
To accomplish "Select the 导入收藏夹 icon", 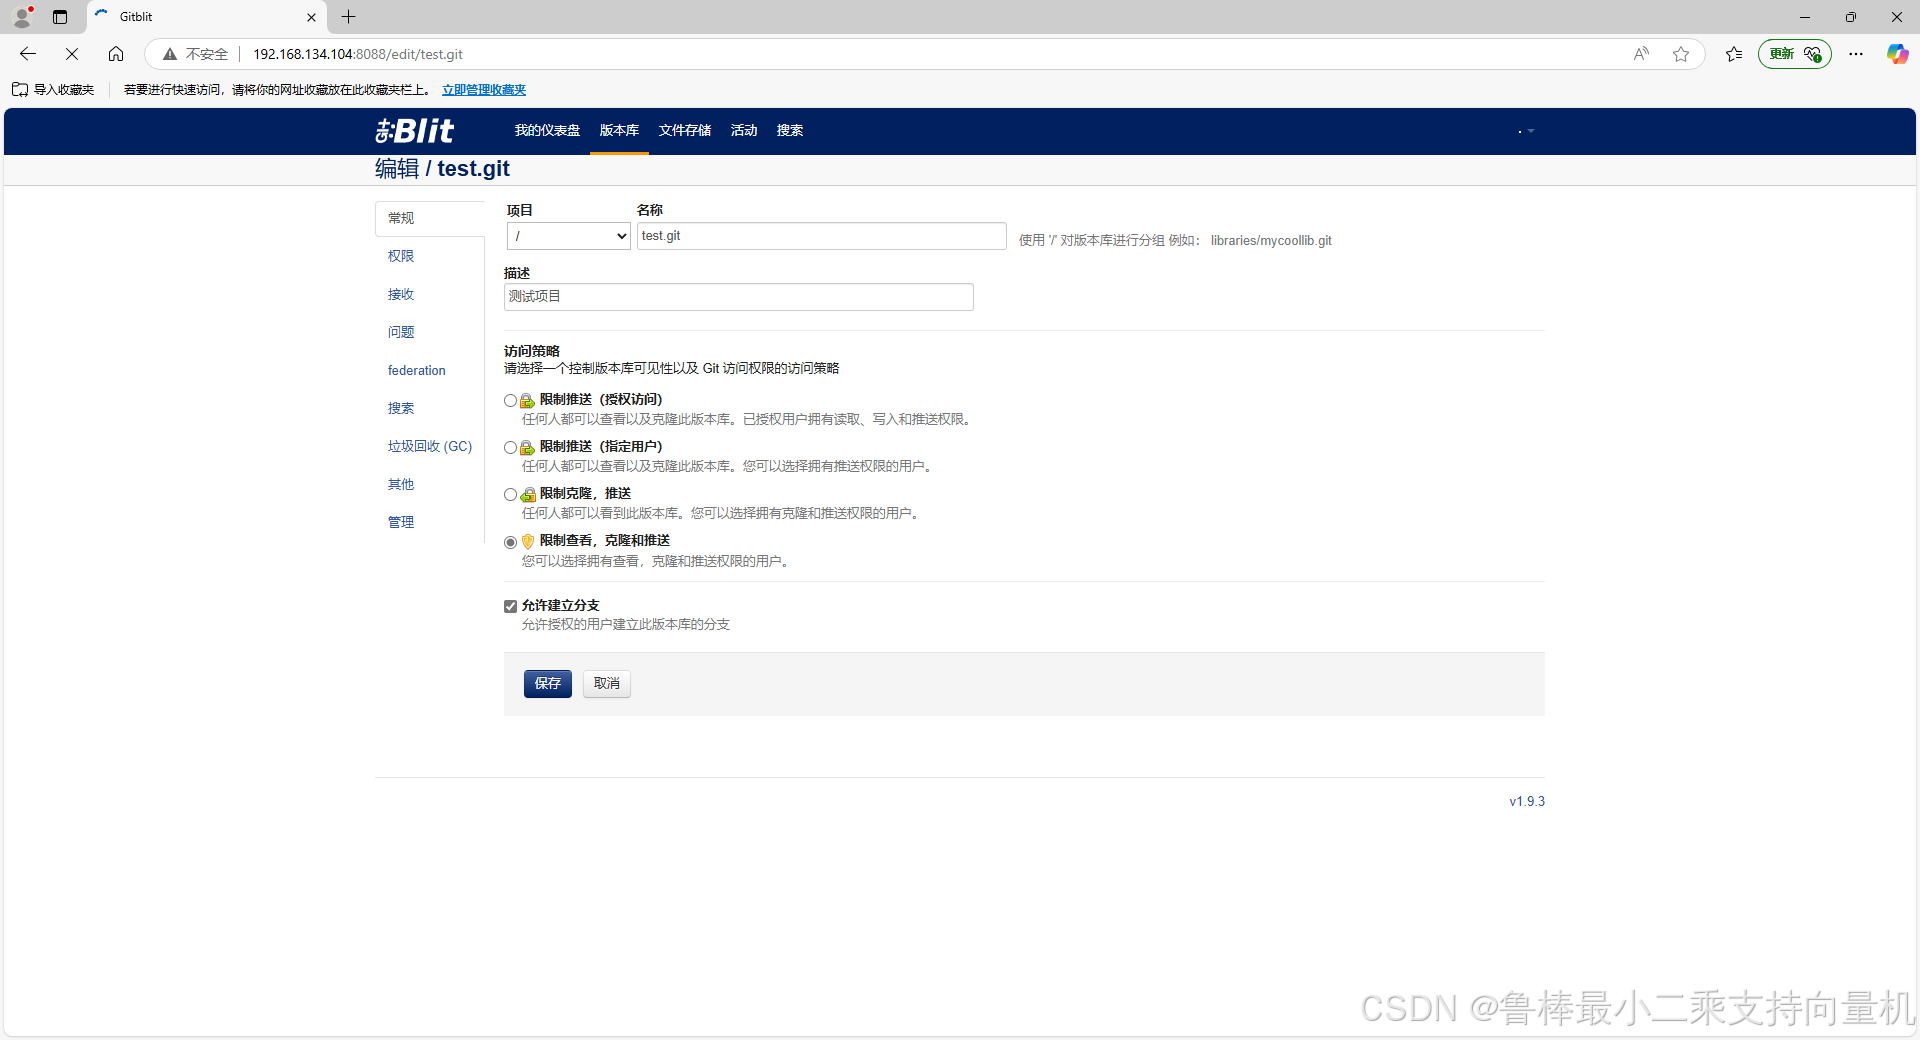I will (20, 89).
